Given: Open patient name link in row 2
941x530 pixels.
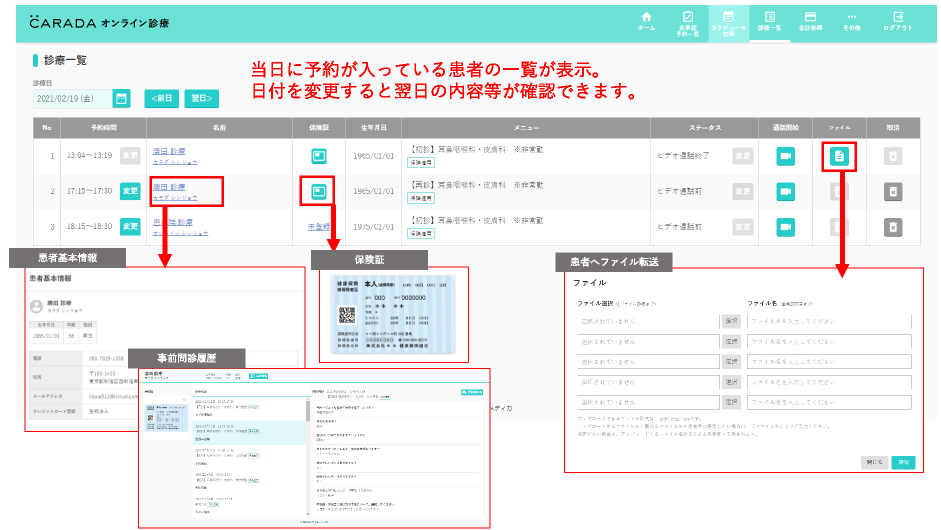Looking at the screenshot, I should (168, 187).
